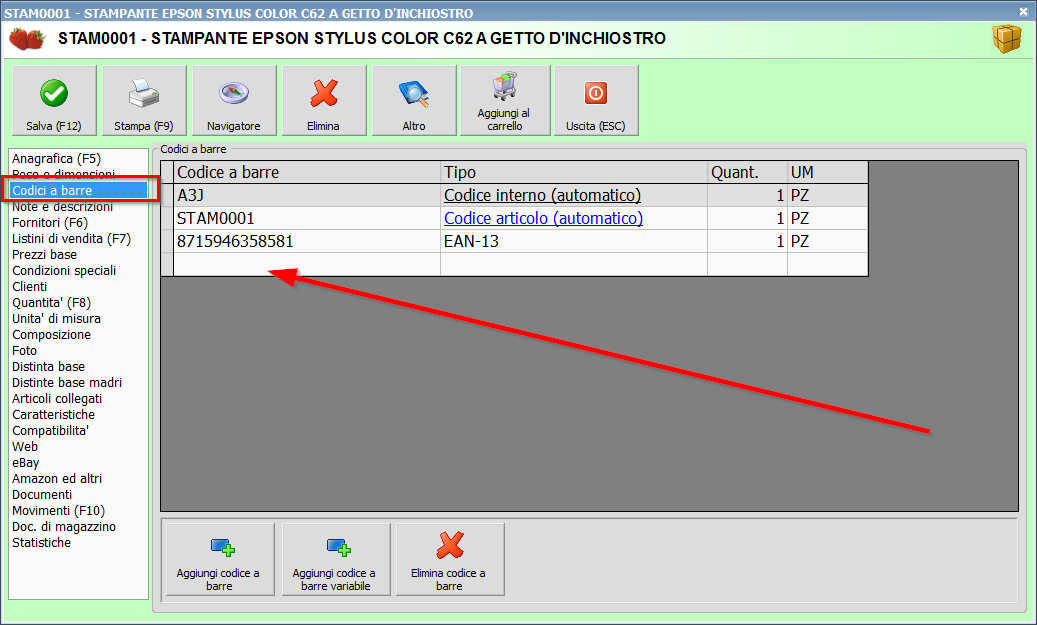Viewport: 1037px width, 625px height.
Task: Open the Quantita' (F8) section
Action: coord(52,303)
